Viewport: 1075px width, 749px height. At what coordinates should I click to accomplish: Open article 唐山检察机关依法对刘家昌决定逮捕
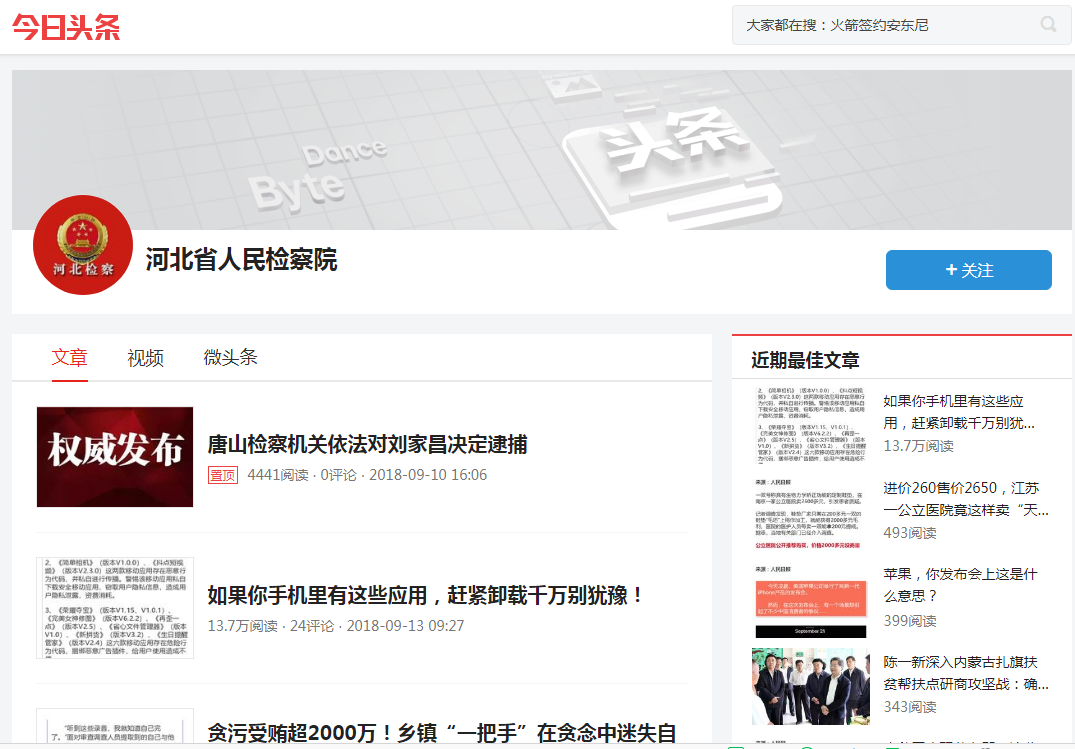[367, 445]
